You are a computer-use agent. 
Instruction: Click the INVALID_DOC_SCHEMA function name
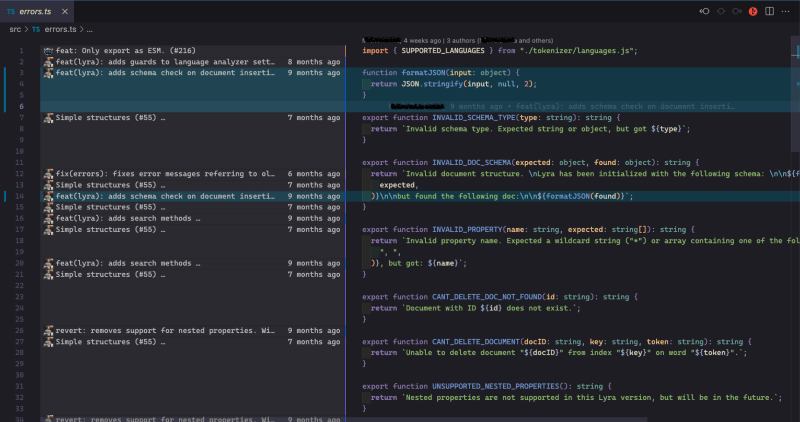(471, 163)
